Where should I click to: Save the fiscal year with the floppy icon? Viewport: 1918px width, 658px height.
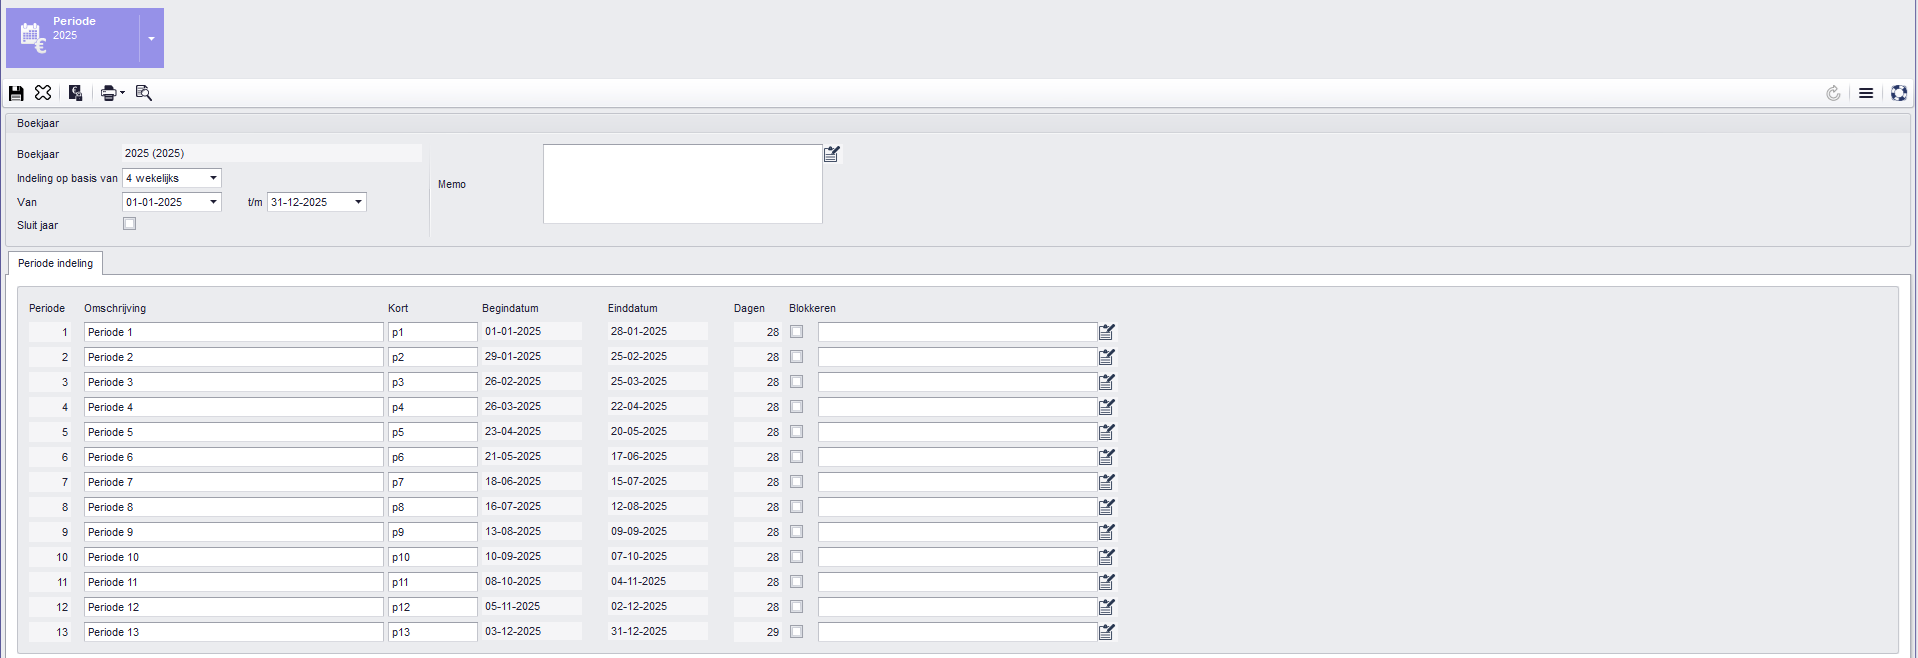(16, 93)
